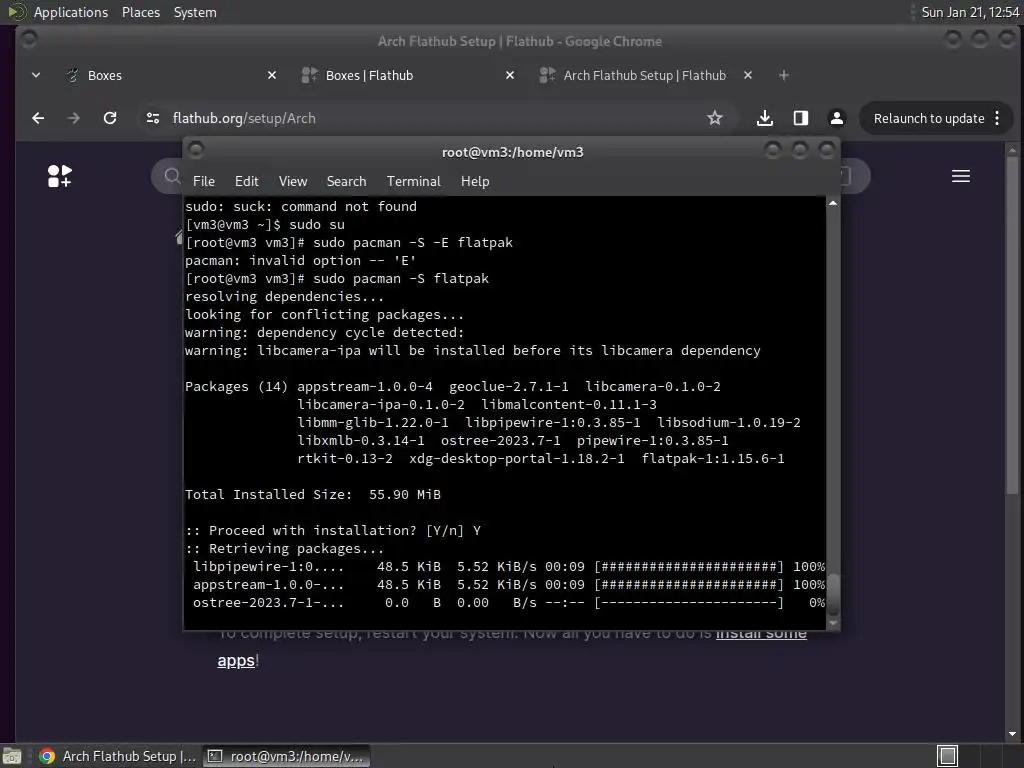Open Chrome window menu icon in title bar
The width and height of the screenshot is (1024, 768).
point(29,39)
